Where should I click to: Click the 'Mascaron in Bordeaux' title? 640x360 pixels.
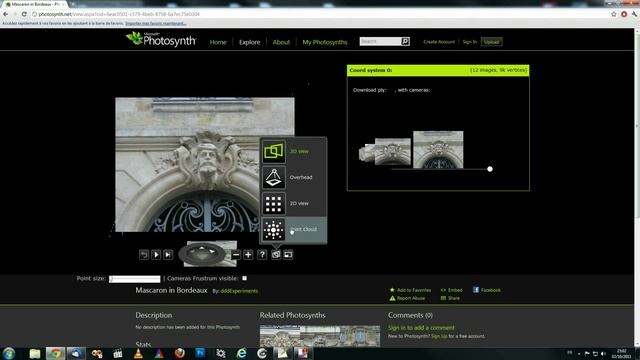(x=171, y=290)
